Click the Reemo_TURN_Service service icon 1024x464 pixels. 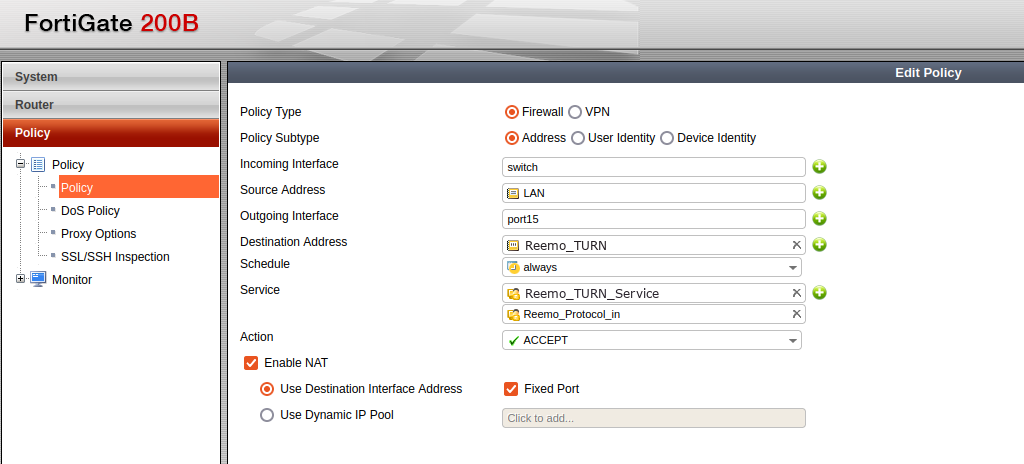514,293
